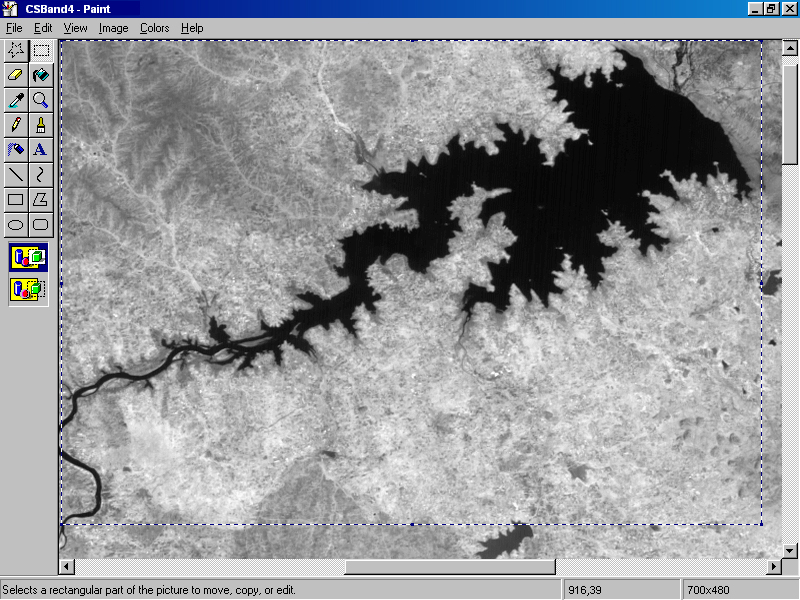Viewport: 800px width, 600px height.
Task: Pick the Fill With Color bucket tool
Action: click(41, 75)
